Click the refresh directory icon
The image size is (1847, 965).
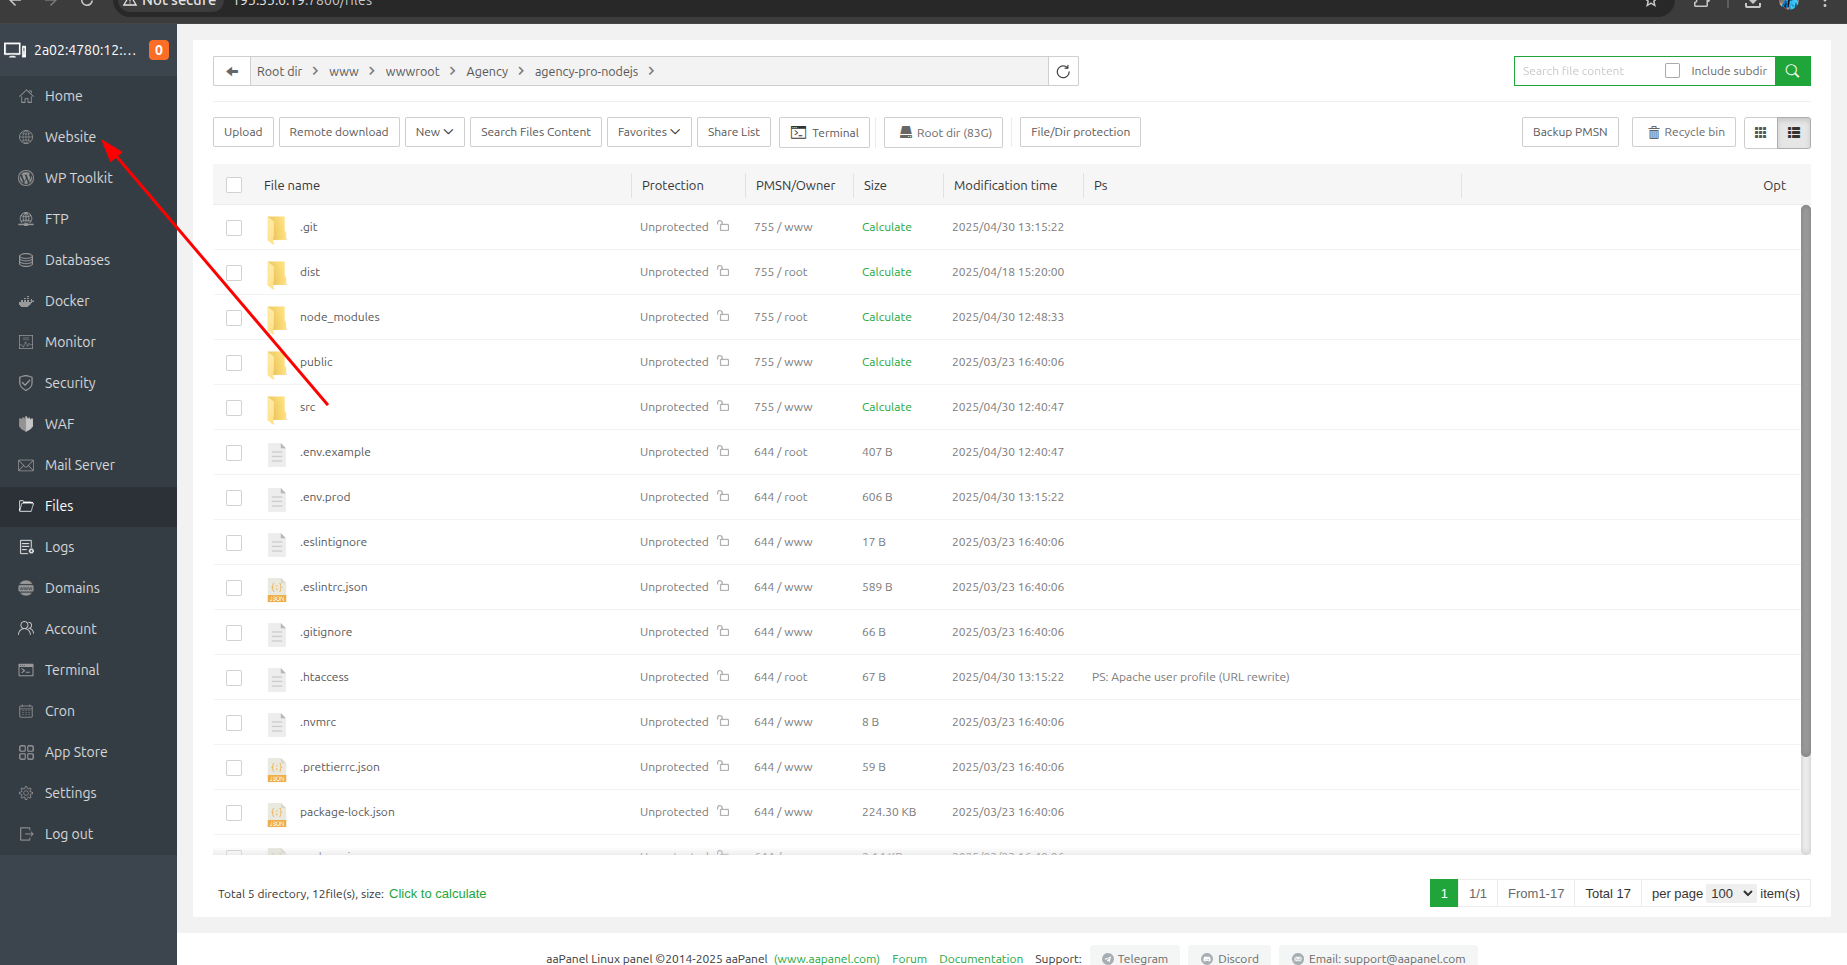[x=1063, y=72]
